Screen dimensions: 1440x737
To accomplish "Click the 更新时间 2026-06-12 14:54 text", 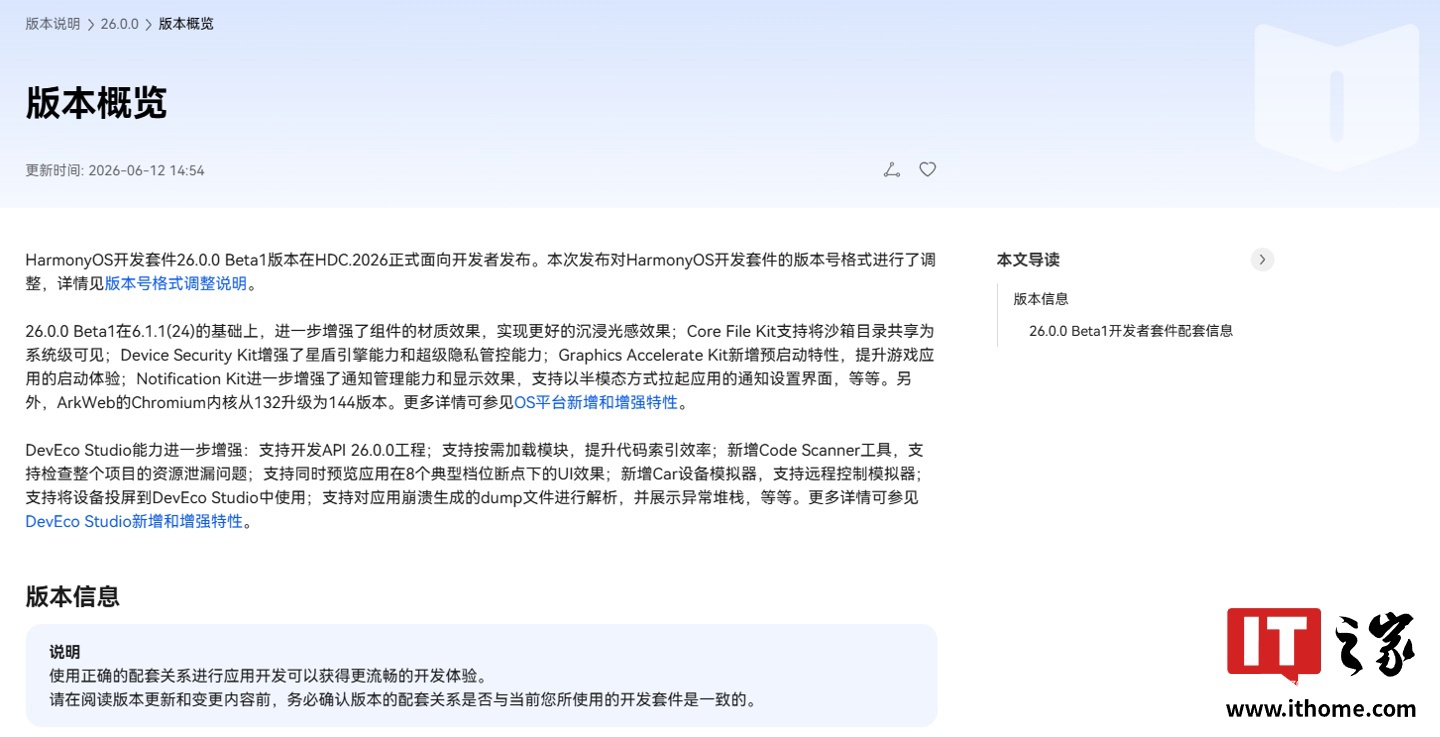I will click(115, 171).
